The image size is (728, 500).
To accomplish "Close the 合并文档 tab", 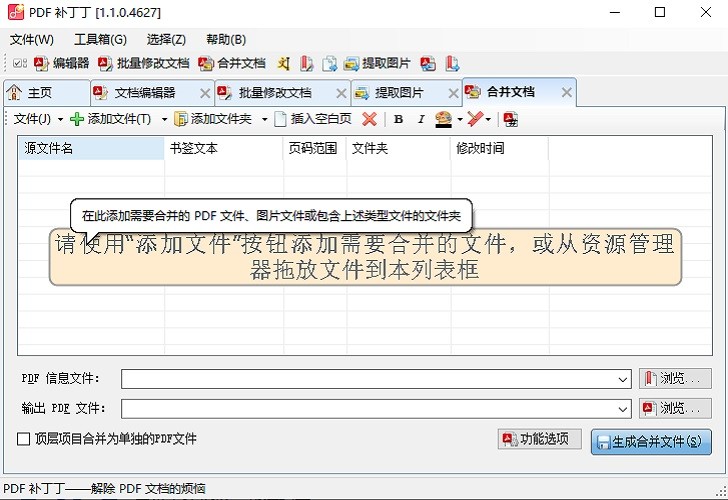I will [566, 92].
